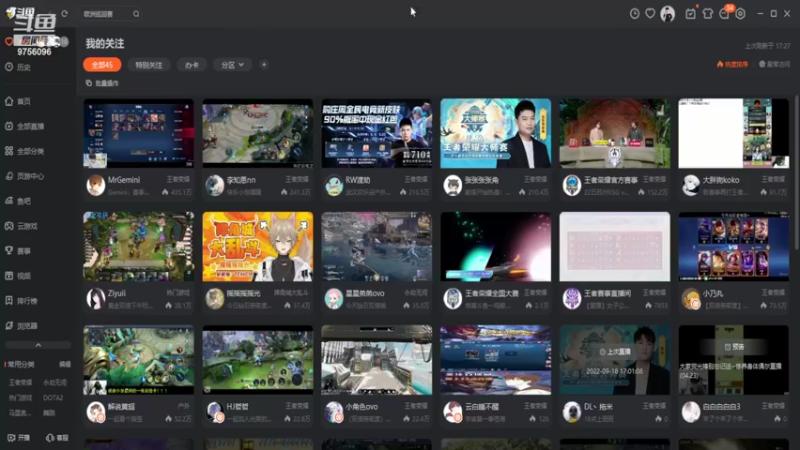Open HJ皙皙 stream thumbnail
The width and height of the screenshot is (800, 450).
pos(258,360)
